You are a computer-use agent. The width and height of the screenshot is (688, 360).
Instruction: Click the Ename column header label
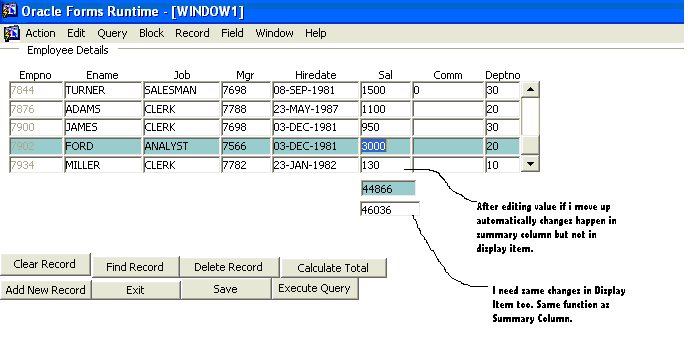click(x=102, y=75)
